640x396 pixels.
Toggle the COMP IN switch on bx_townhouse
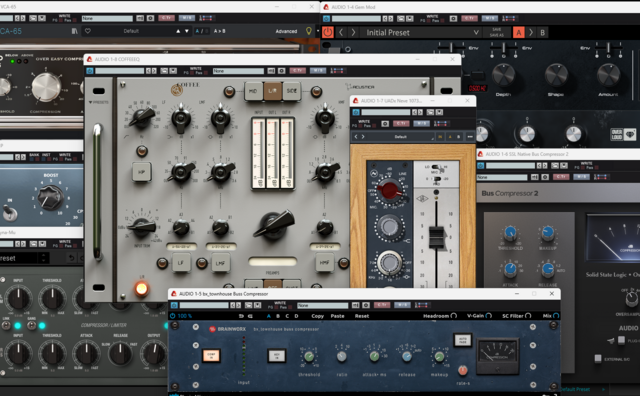tap(211, 356)
